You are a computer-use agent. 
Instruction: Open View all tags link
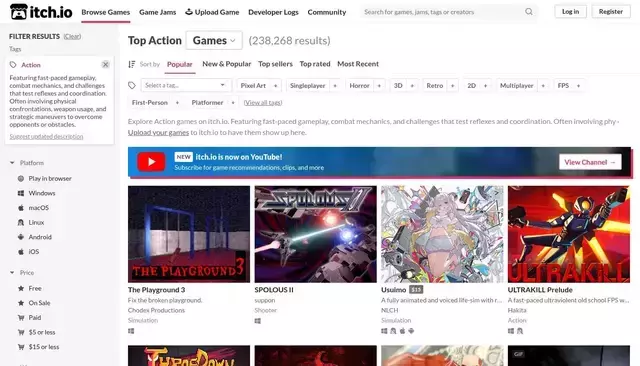point(263,103)
